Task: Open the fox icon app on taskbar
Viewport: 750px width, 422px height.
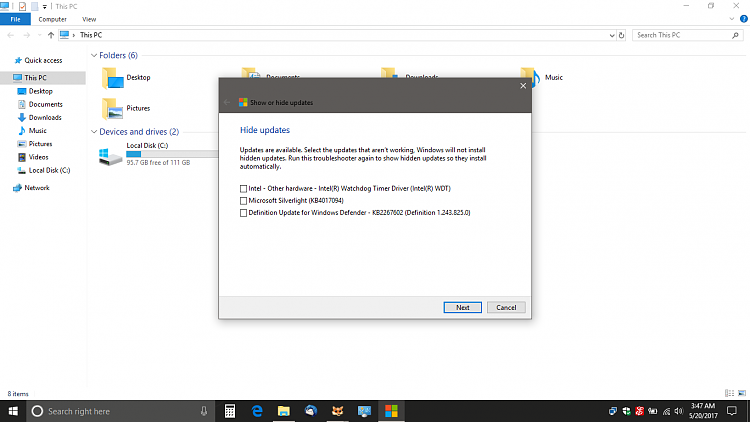Action: [x=337, y=411]
